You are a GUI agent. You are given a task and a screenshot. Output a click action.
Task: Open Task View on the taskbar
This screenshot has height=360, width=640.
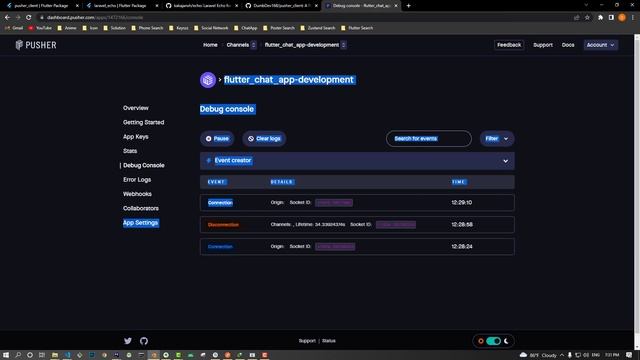point(42,355)
